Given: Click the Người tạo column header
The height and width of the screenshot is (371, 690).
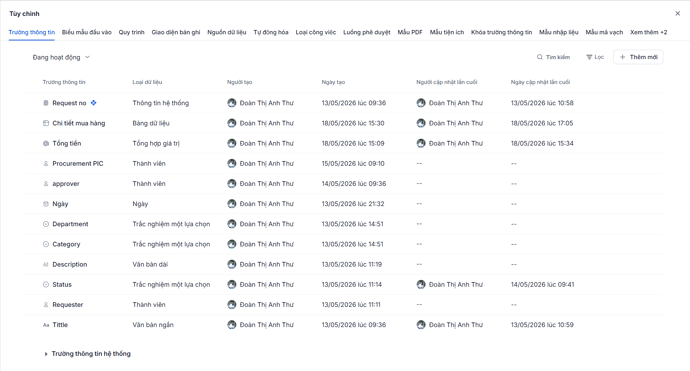Looking at the screenshot, I should pos(239,82).
